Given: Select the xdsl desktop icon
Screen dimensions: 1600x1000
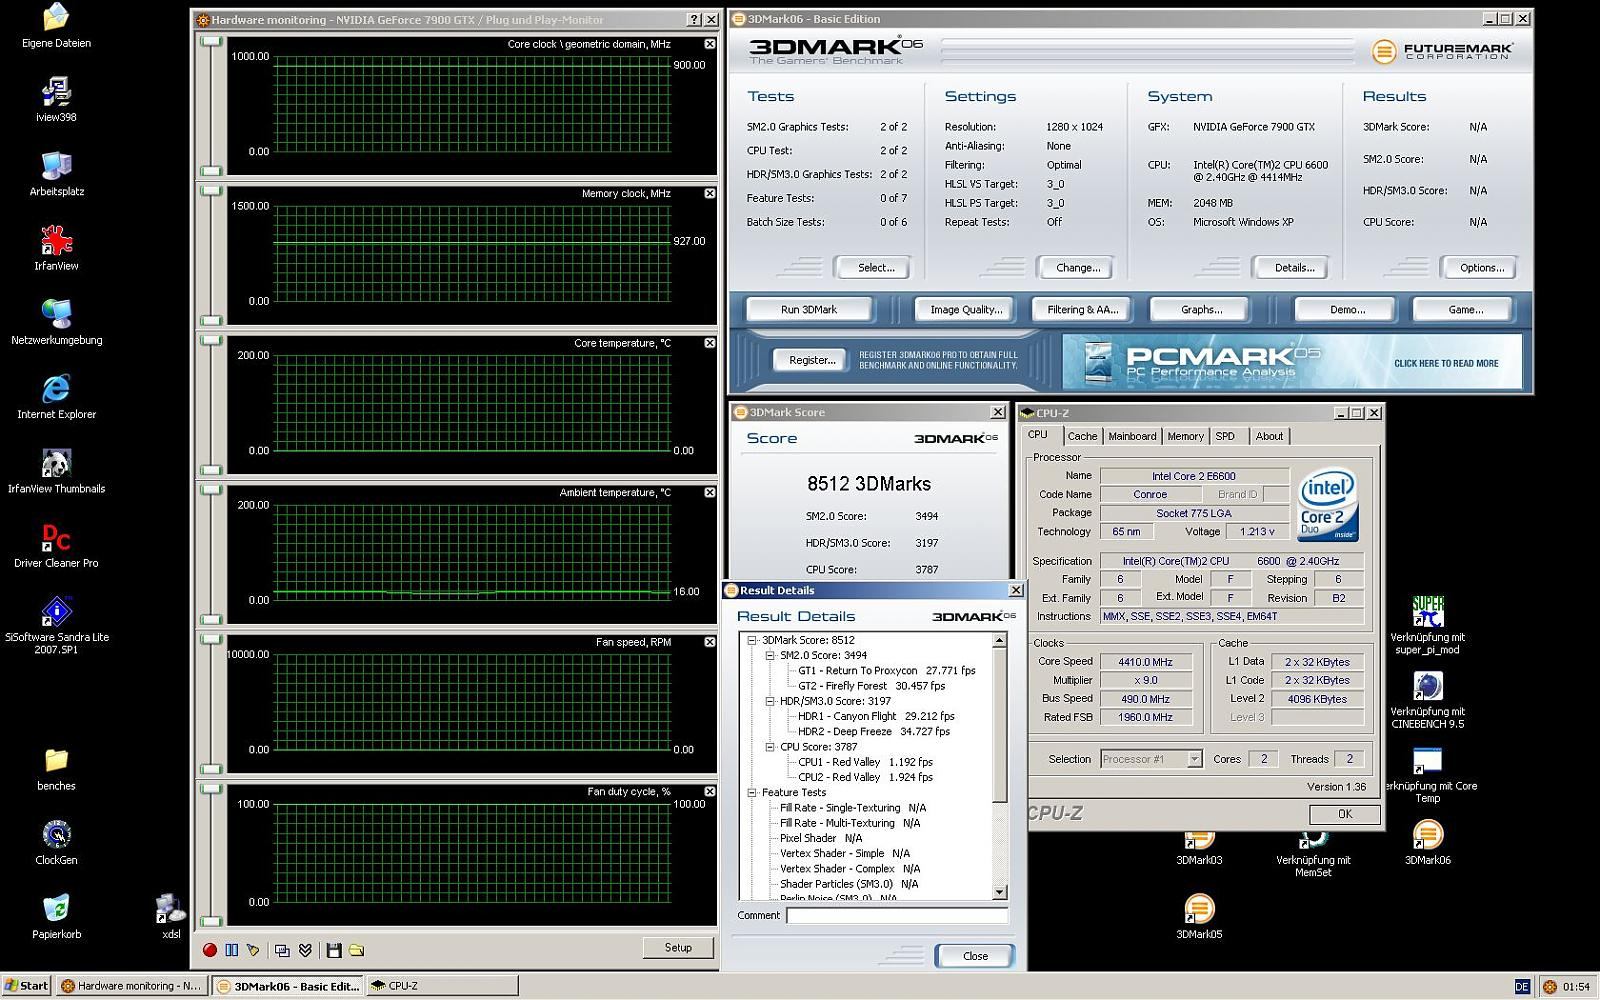Looking at the screenshot, I should 171,917.
